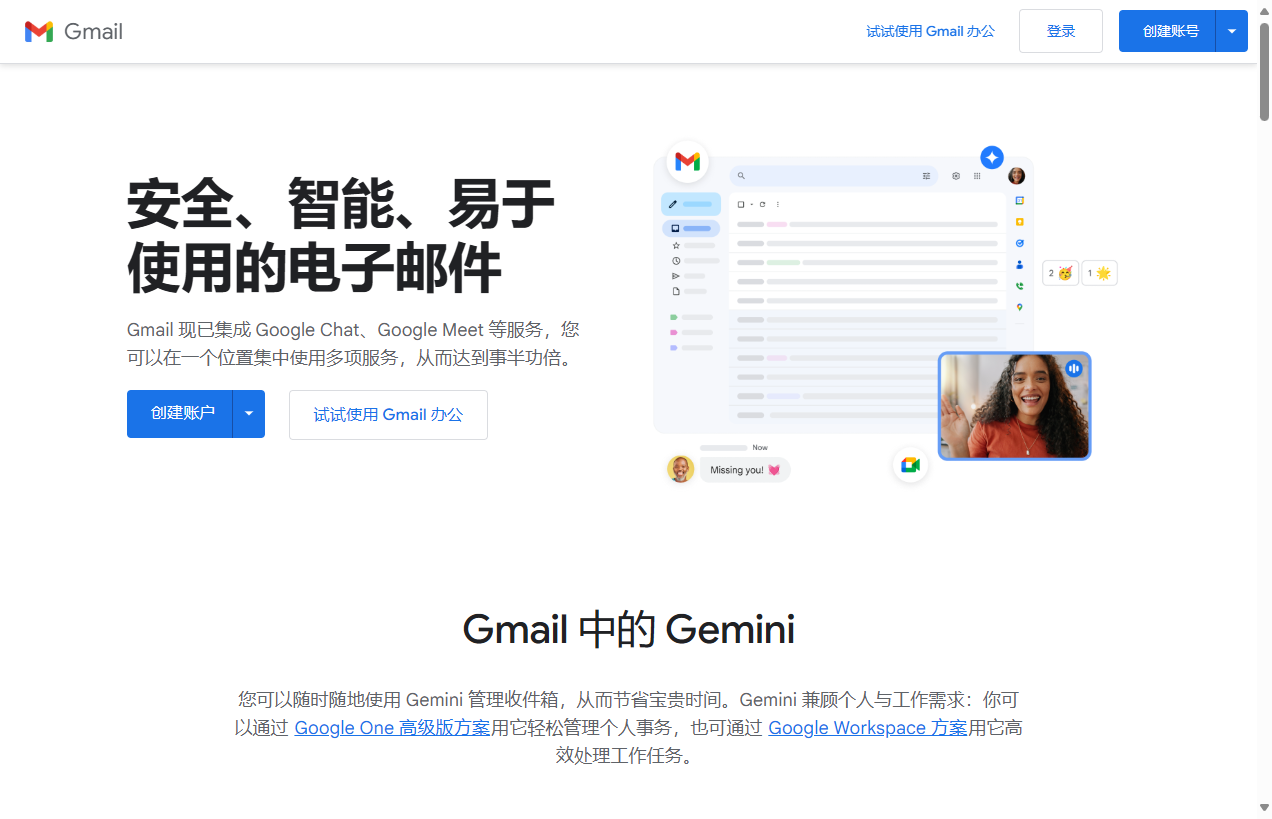Viewport: 1272px width, 819px height.
Task: Select the Compose pencil icon in the mockup
Action: (x=673, y=204)
